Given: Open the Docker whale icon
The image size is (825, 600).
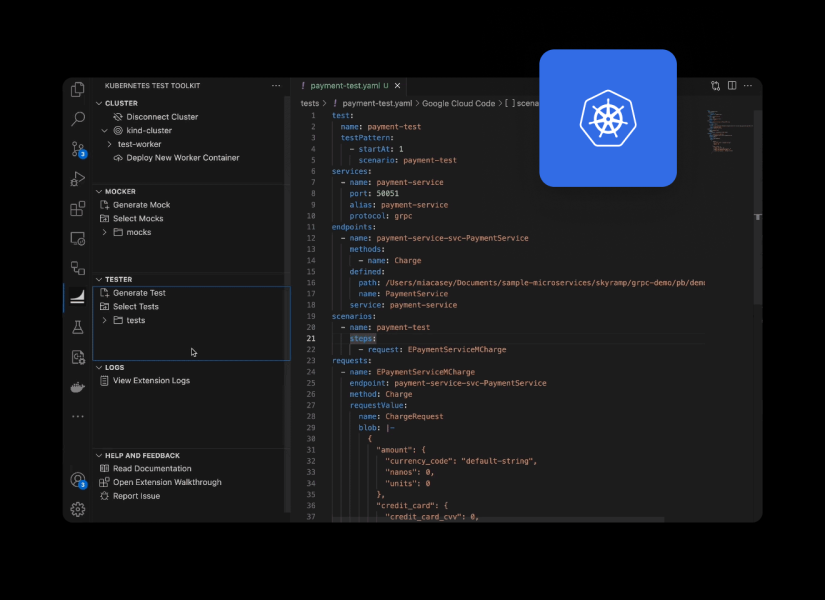Looking at the screenshot, I should click(x=77, y=387).
